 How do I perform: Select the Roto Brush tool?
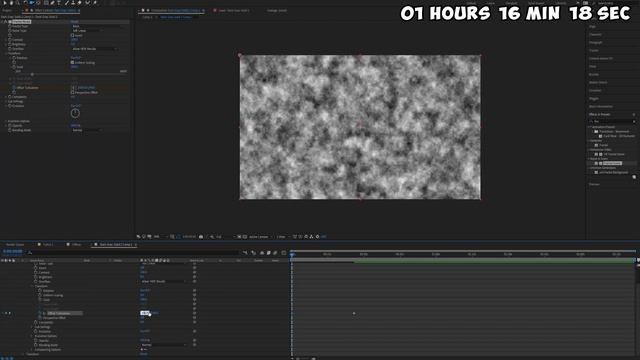coord(87,3)
